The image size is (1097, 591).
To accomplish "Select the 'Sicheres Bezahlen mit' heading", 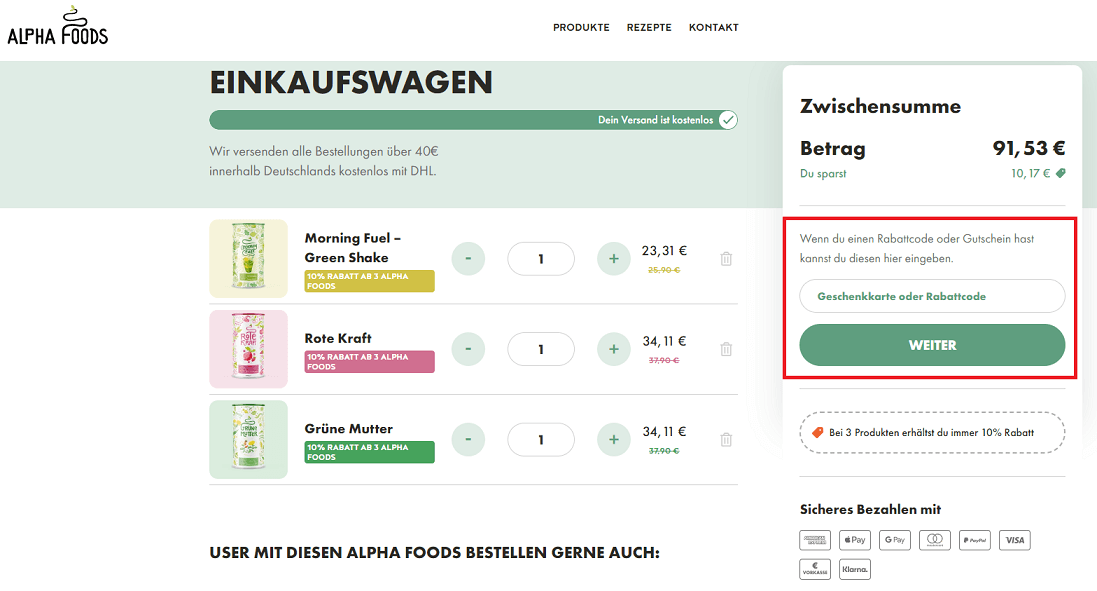I will point(870,509).
